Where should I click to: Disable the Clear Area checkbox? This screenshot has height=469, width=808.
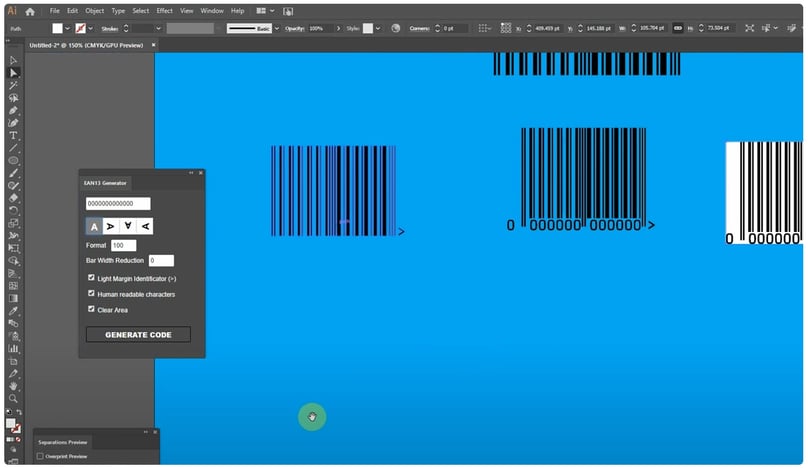click(x=91, y=310)
